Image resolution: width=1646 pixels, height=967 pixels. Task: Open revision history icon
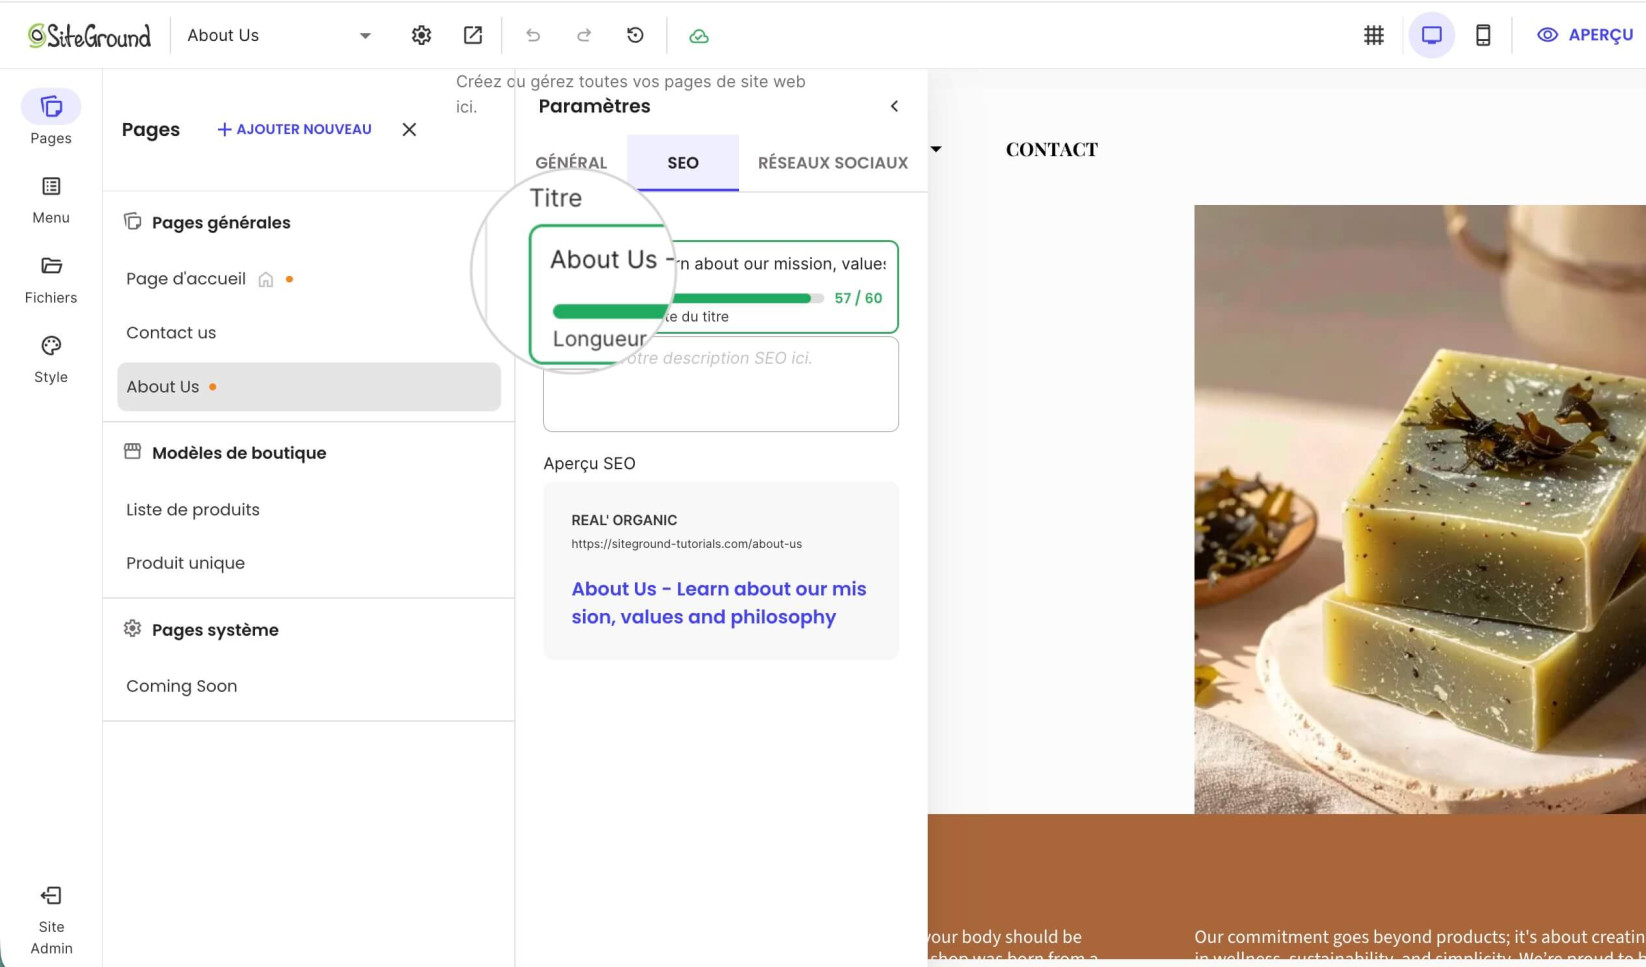(635, 35)
